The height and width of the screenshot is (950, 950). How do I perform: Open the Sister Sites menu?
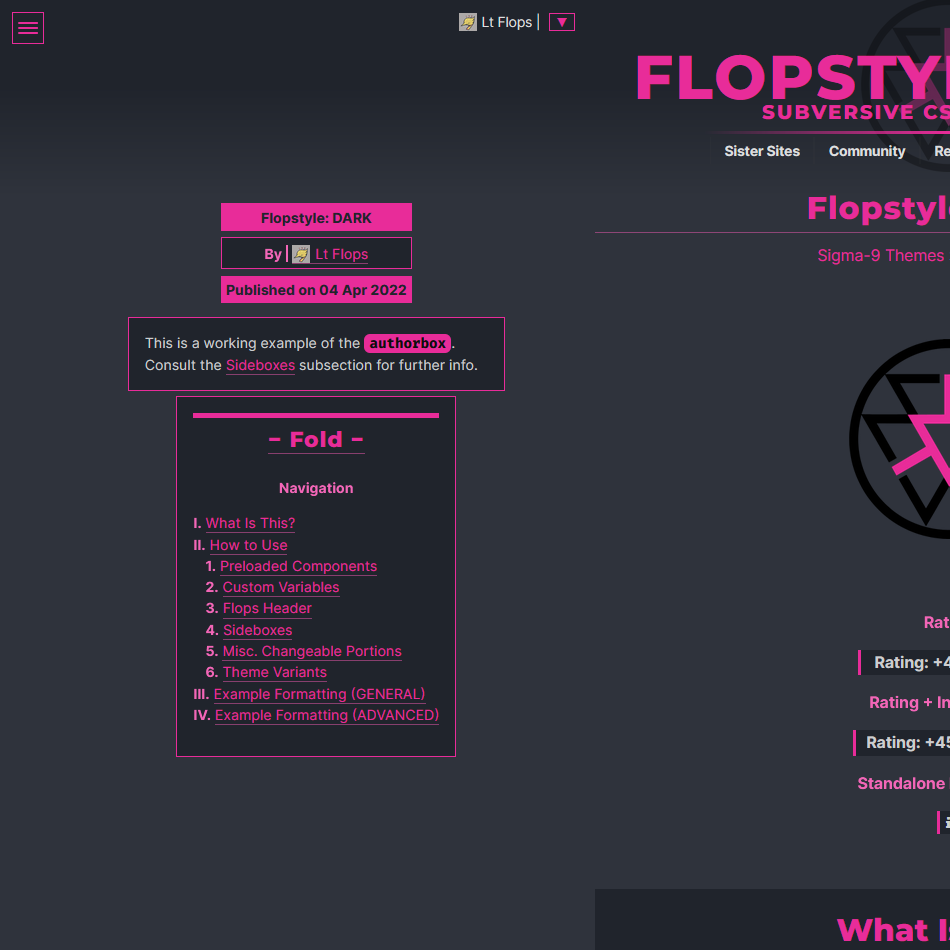click(x=762, y=151)
